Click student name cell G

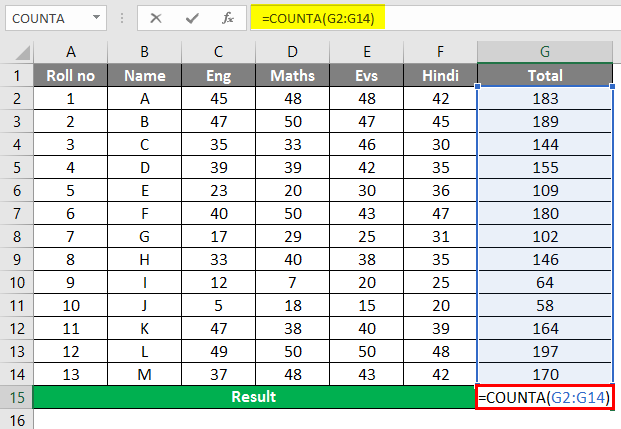point(145,236)
